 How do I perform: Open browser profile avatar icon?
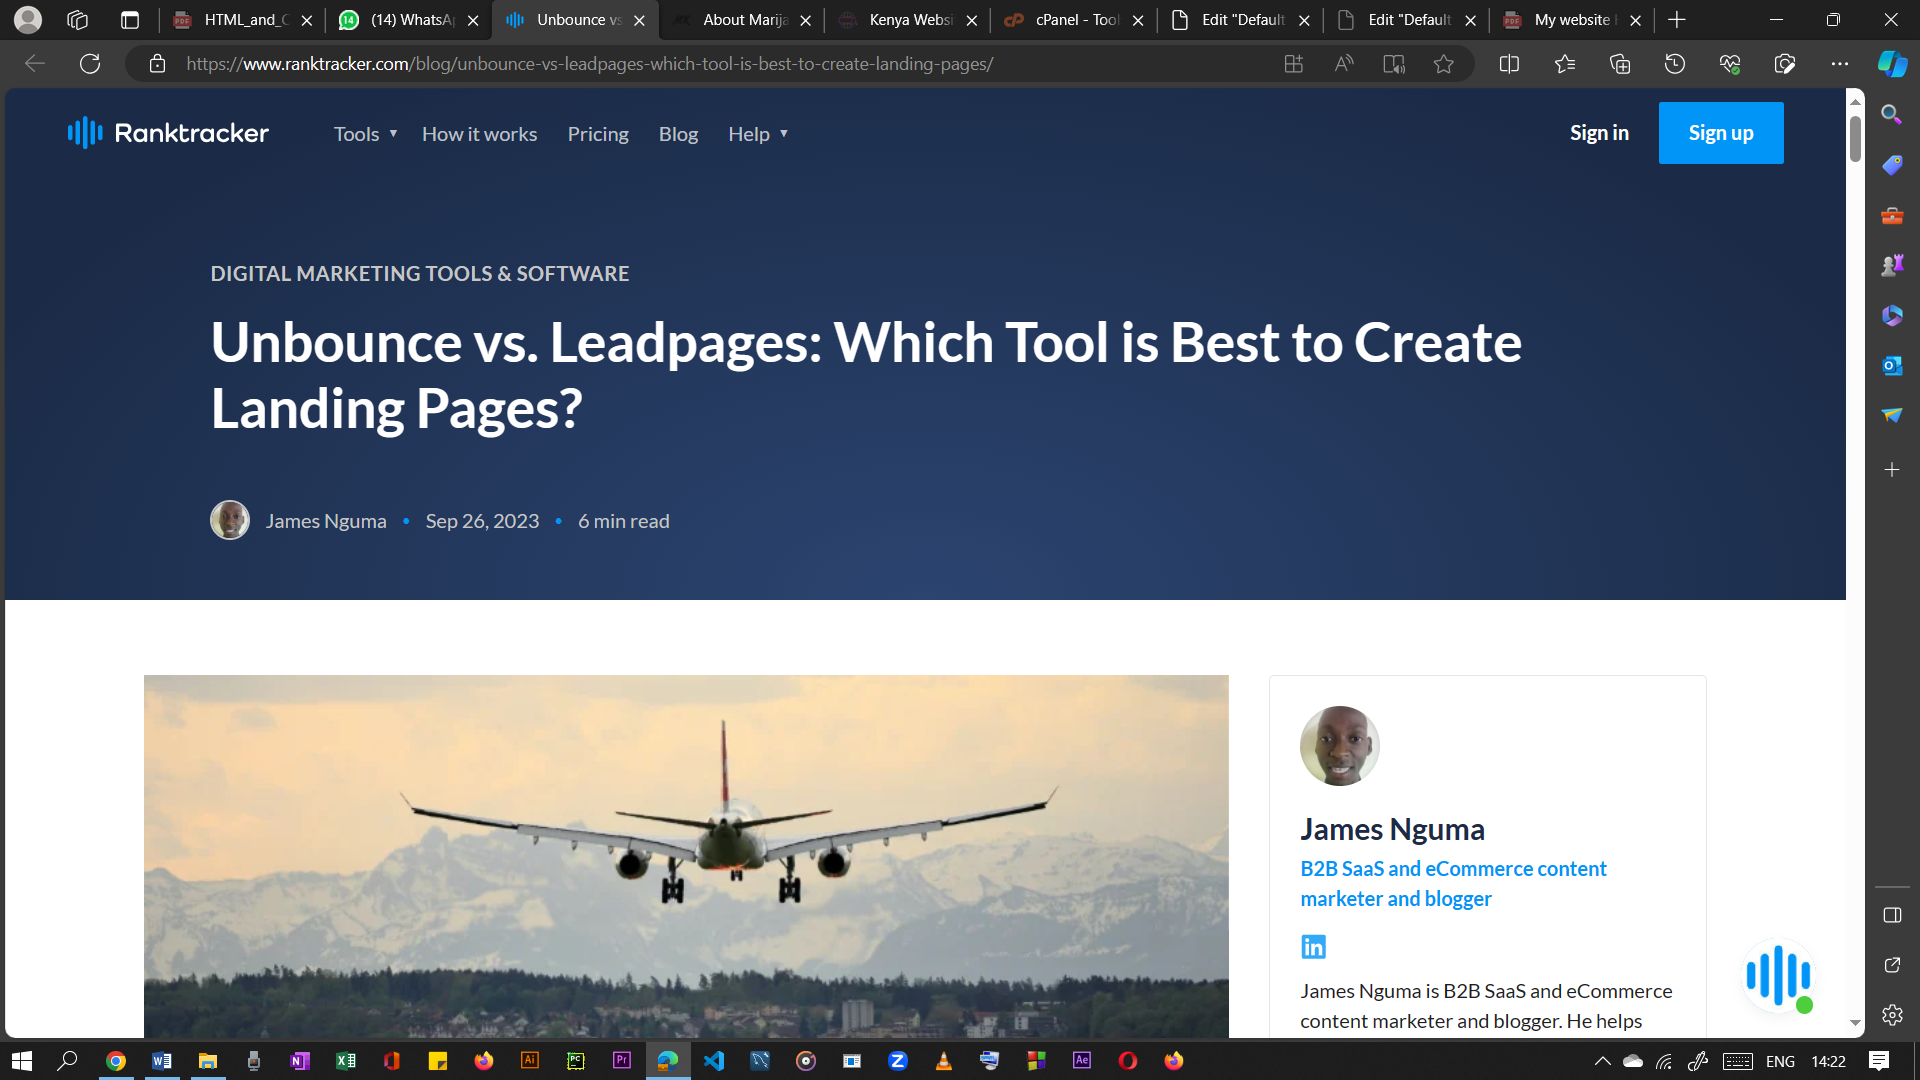tap(28, 20)
